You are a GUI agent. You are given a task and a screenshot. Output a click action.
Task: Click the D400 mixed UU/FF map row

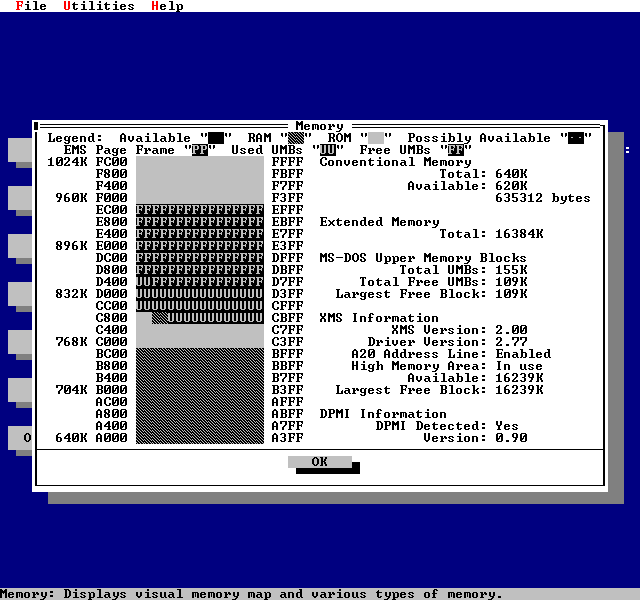[x=200, y=282]
